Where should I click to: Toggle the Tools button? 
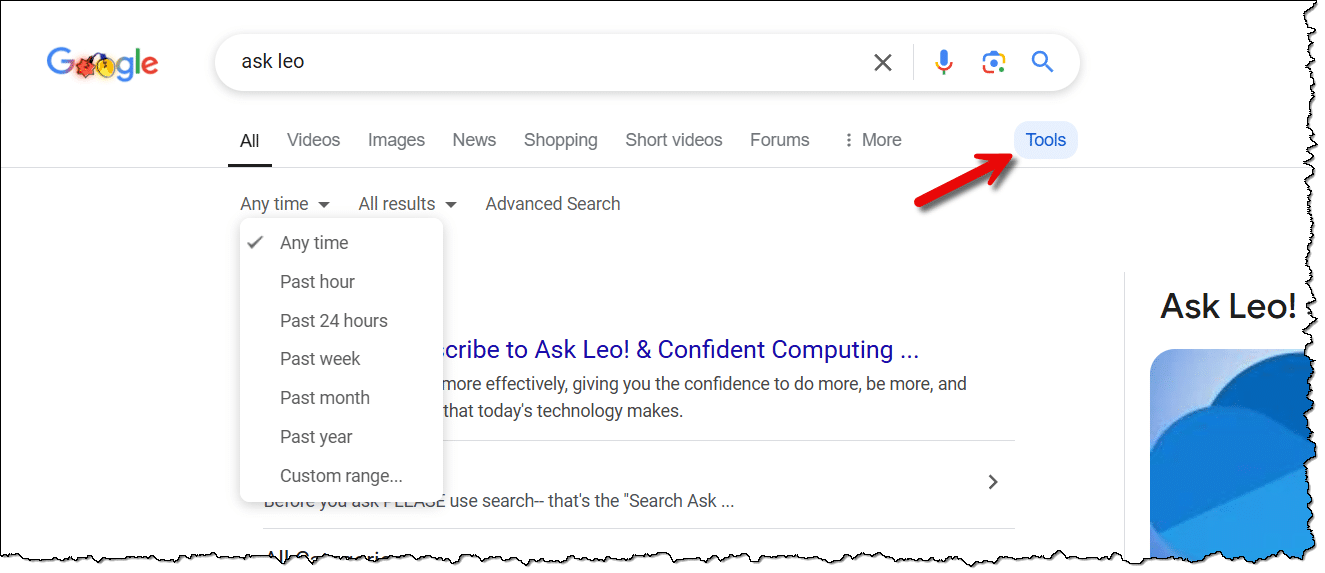pyautogui.click(x=1046, y=140)
